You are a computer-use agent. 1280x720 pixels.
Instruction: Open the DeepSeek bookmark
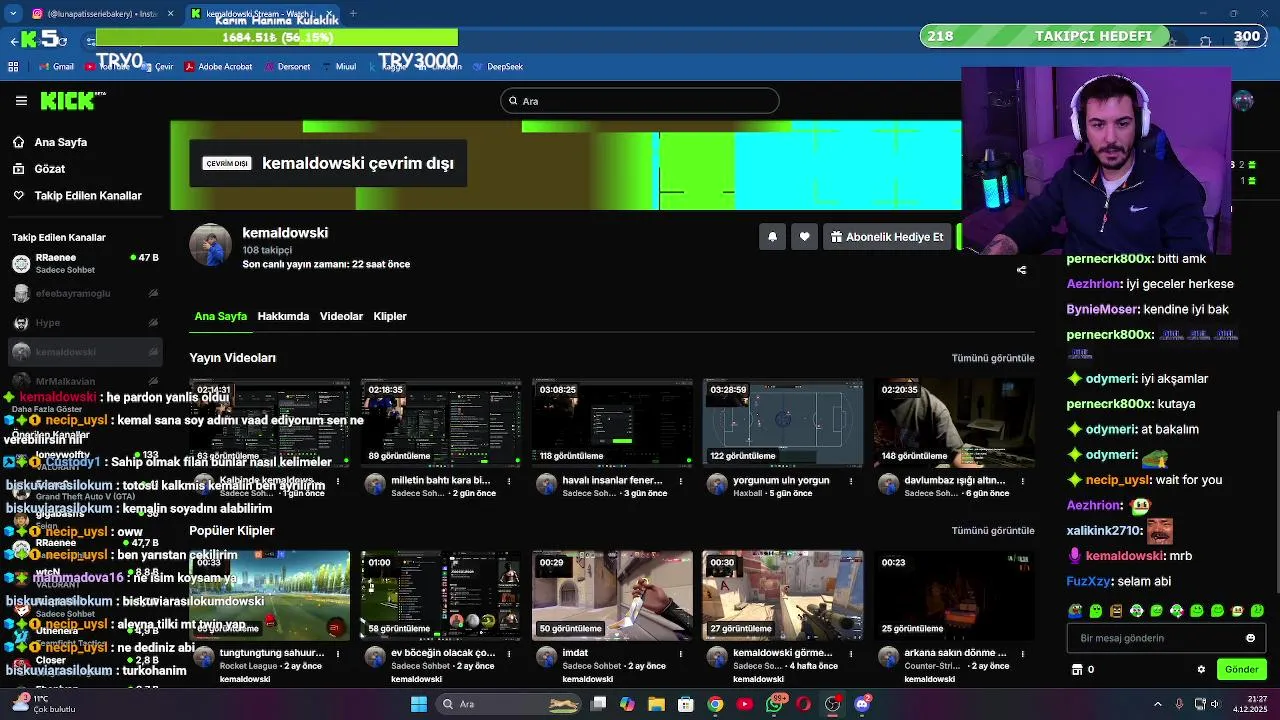[498, 67]
